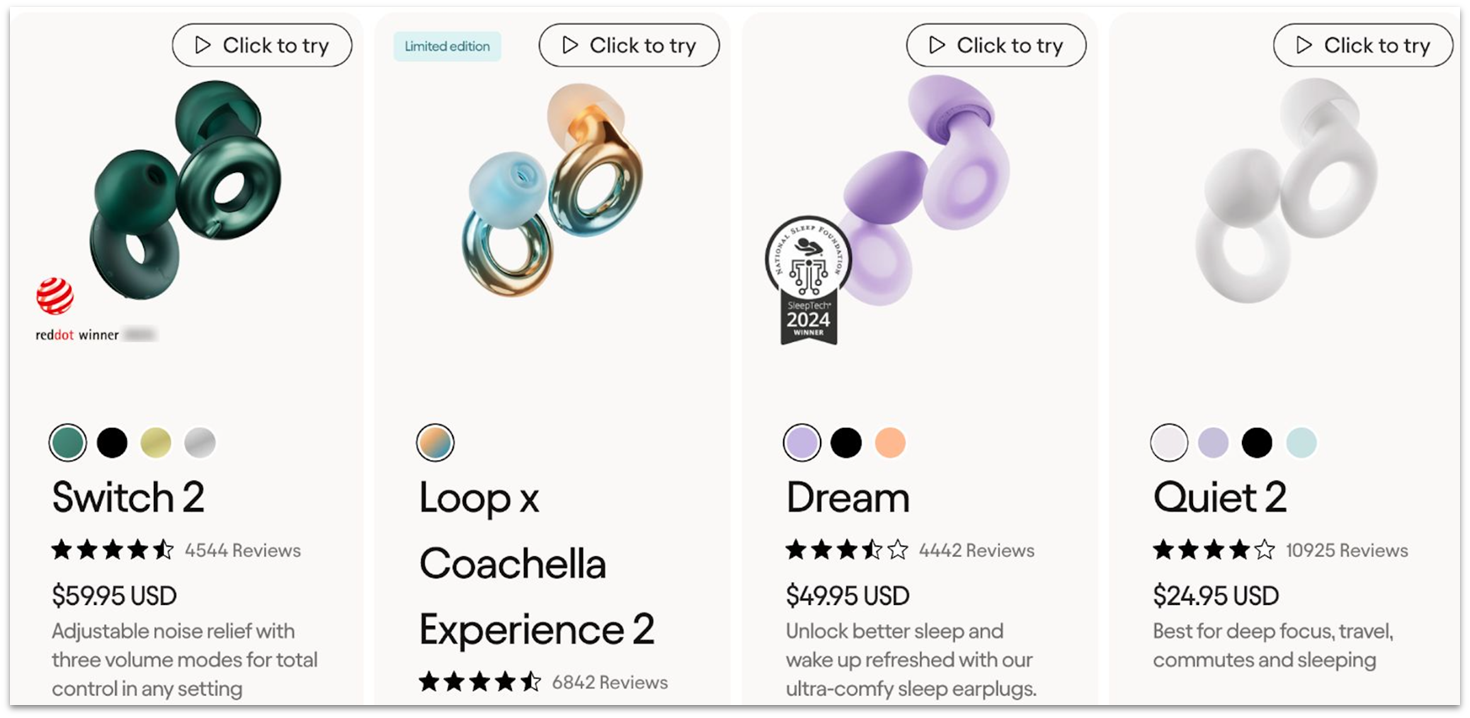Image resolution: width=1470 pixels, height=718 pixels.
Task: Select the mint swatch under Quiet 2
Action: pyautogui.click(x=1301, y=441)
